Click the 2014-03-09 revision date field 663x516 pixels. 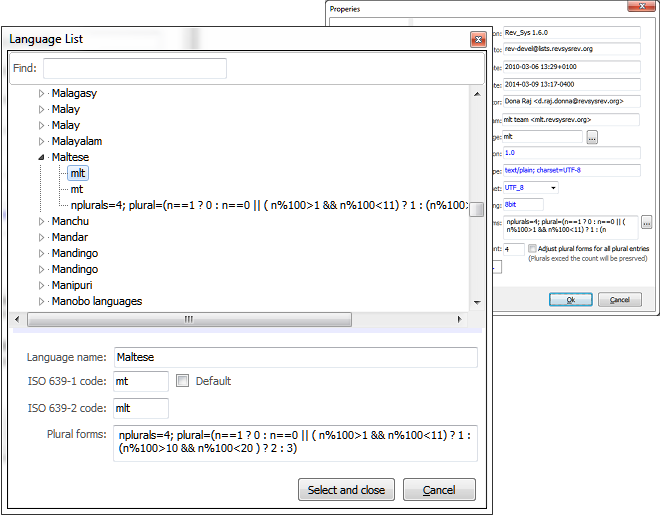tap(571, 85)
